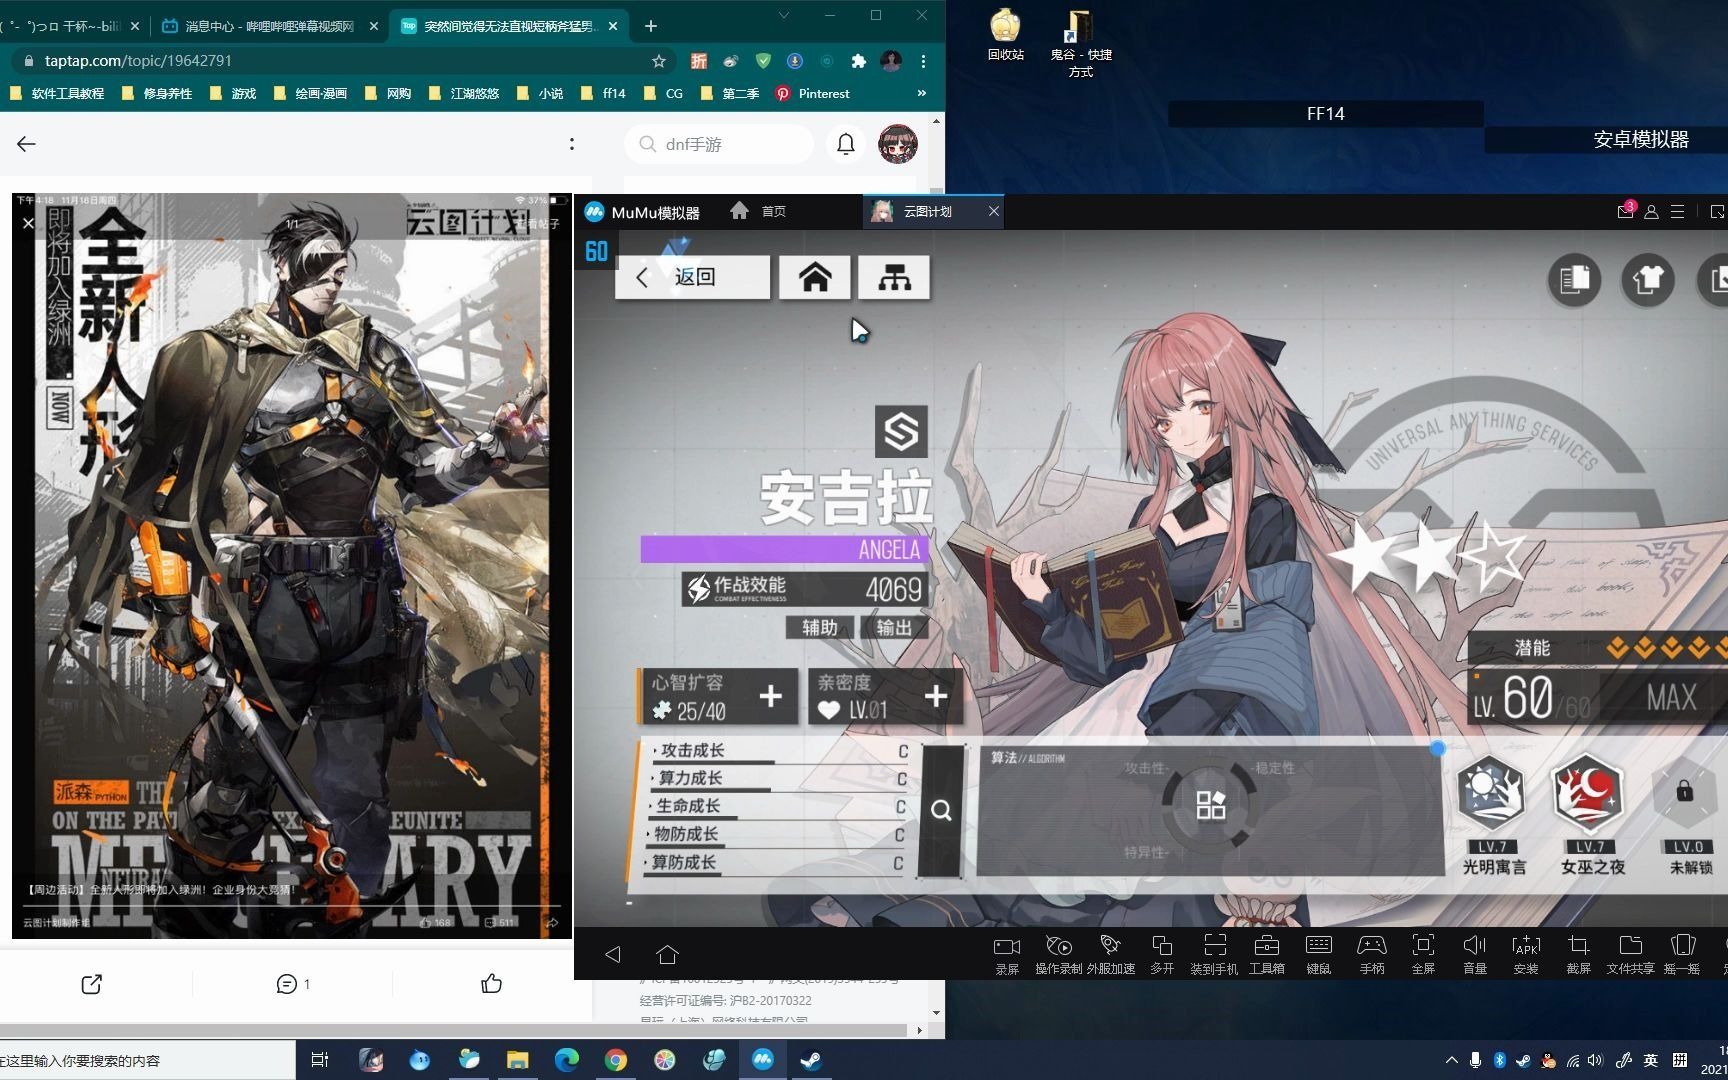Click the Android back triangle in MuMu

click(x=613, y=954)
